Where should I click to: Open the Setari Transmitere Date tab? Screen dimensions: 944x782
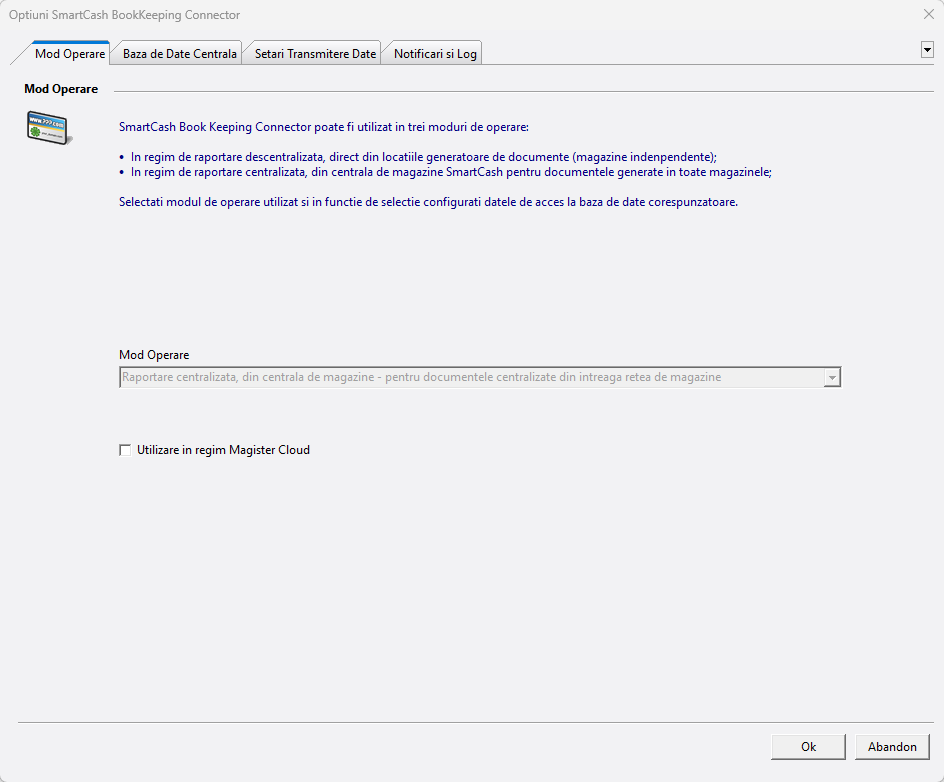315,54
